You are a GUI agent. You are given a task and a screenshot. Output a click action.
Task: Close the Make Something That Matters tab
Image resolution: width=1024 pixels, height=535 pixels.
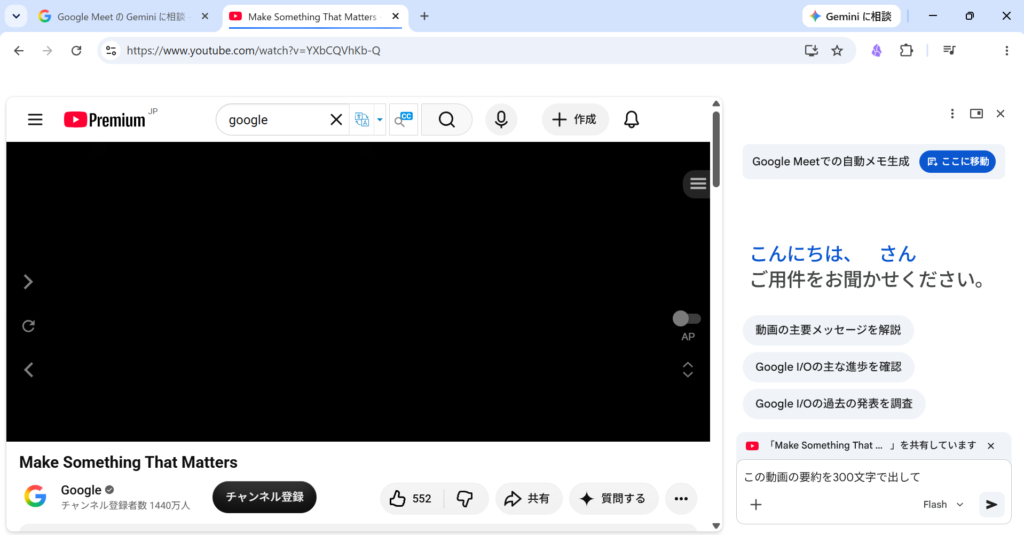(x=396, y=16)
